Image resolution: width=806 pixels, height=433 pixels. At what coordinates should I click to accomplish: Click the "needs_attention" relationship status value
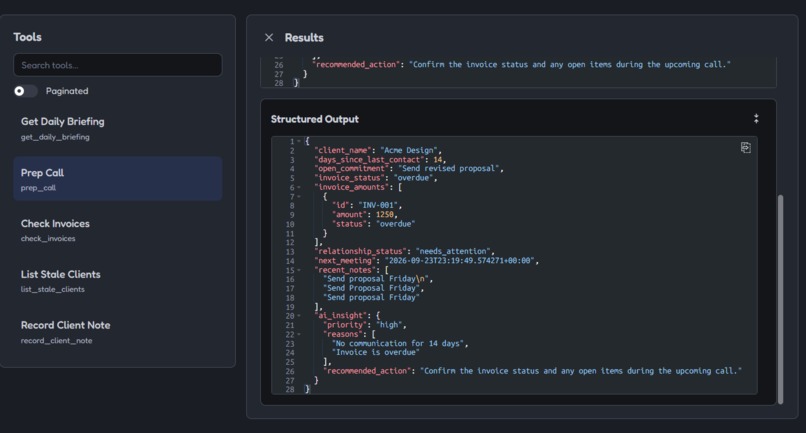pos(452,251)
